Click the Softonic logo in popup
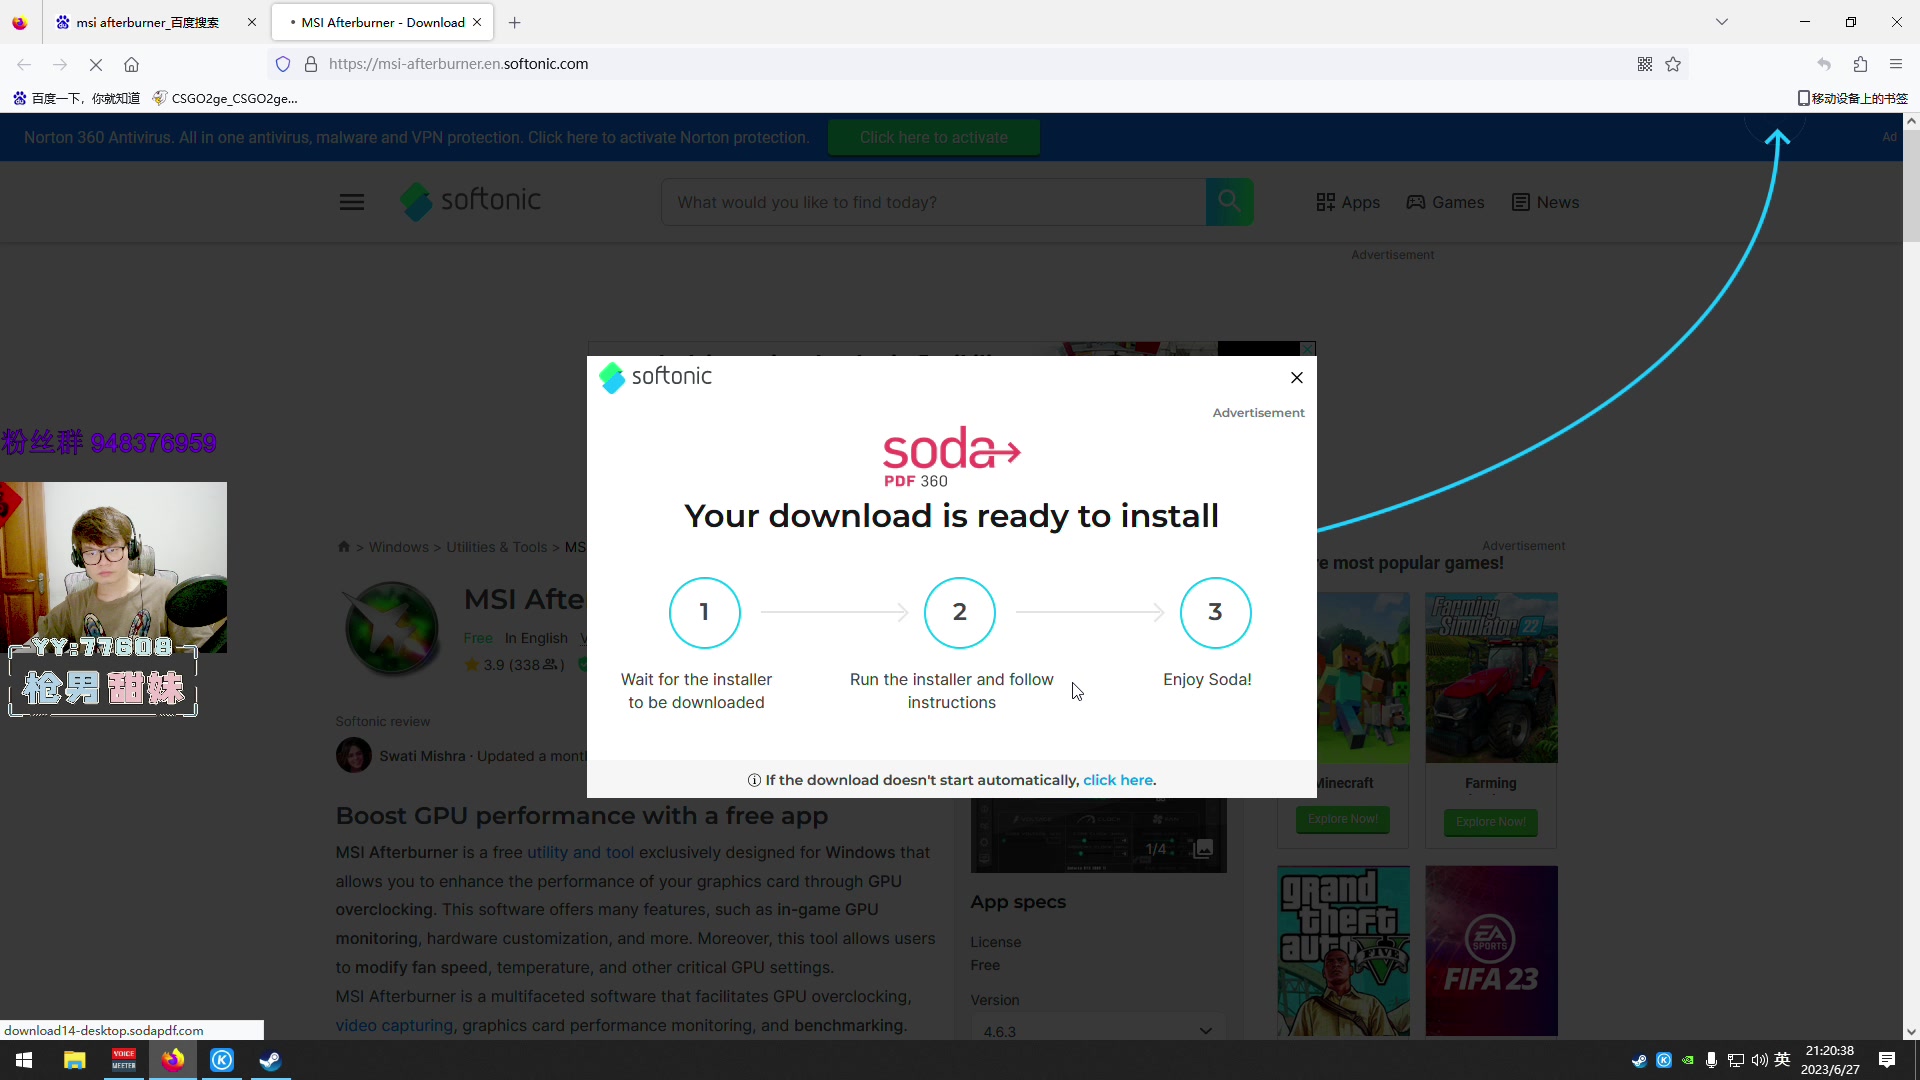This screenshot has width=1920, height=1080. click(x=655, y=377)
